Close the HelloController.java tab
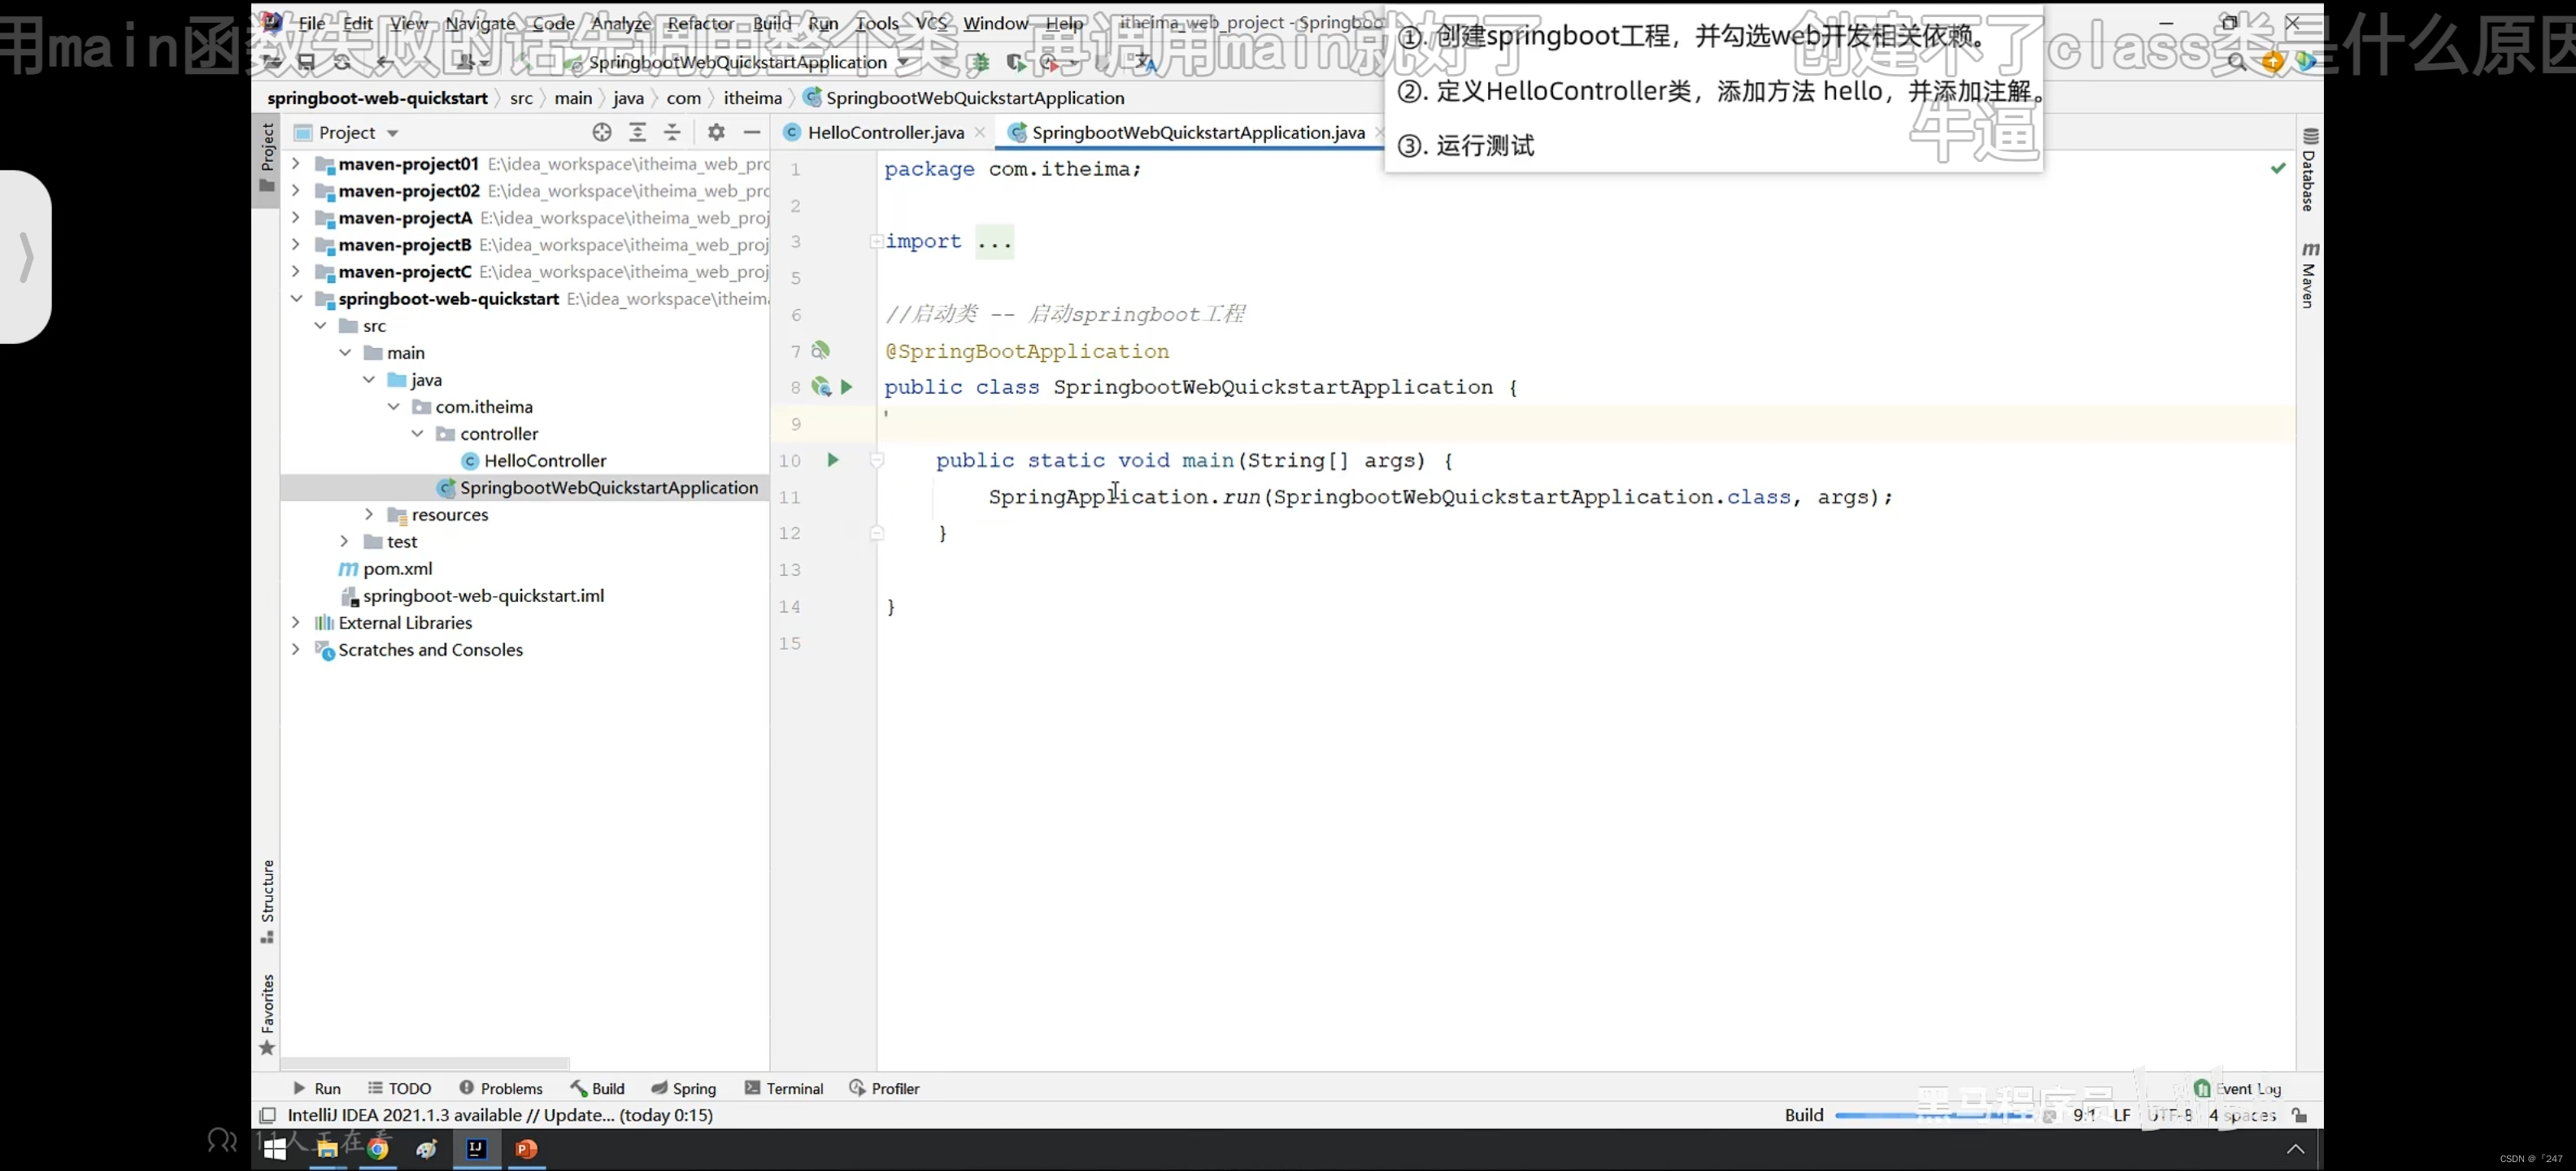2576x1171 pixels. 980,132
